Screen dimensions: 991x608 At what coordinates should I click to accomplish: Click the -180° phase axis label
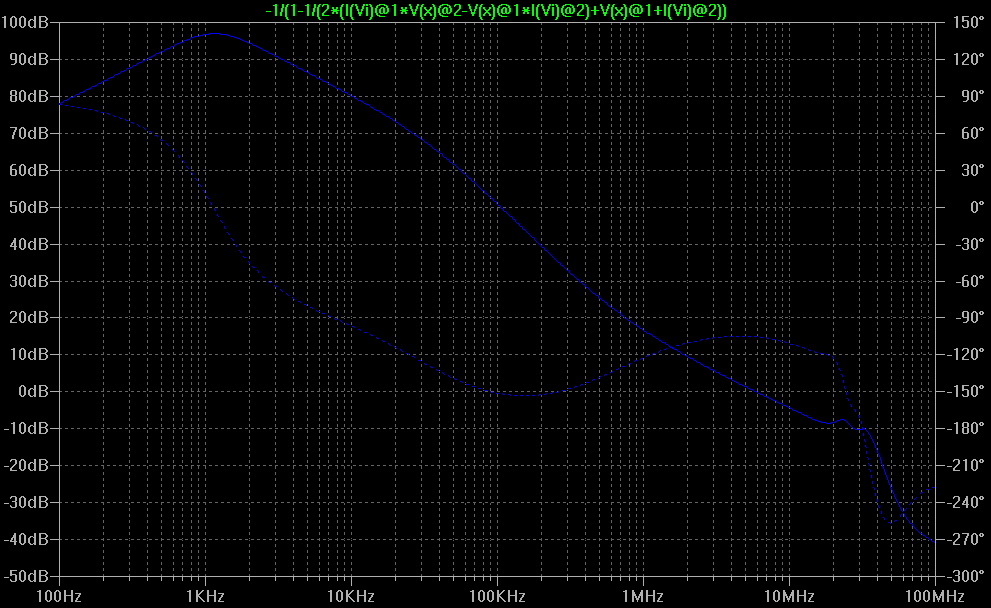pos(966,429)
